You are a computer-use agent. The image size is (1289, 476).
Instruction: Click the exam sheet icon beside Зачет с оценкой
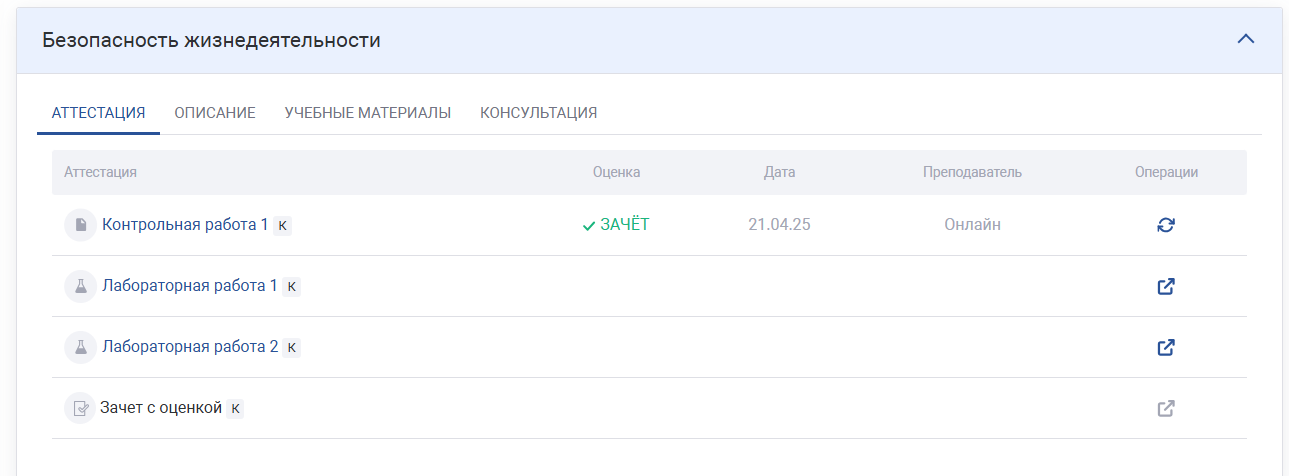(x=80, y=408)
